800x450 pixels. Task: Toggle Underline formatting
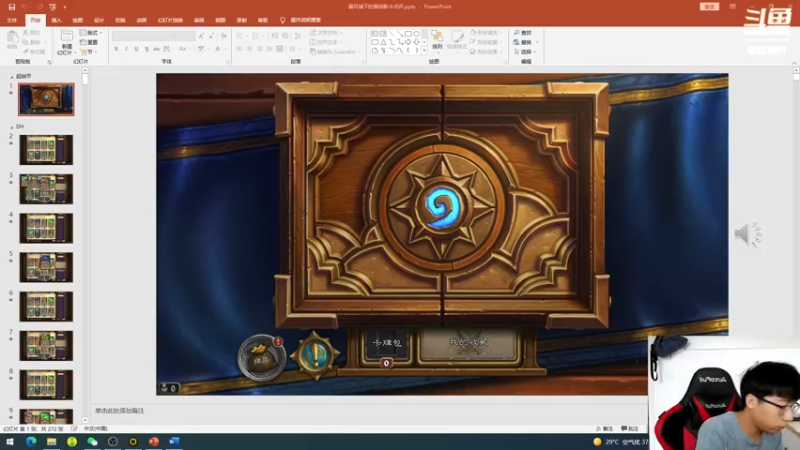pos(136,49)
